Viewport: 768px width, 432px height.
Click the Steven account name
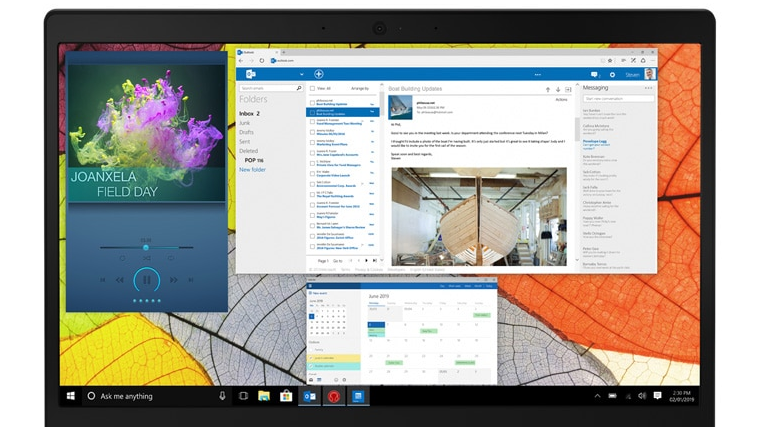tap(632, 74)
